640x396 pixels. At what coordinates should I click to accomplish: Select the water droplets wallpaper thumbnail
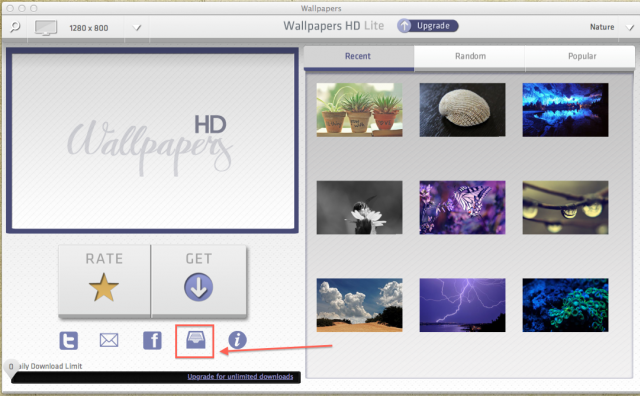(x=565, y=207)
